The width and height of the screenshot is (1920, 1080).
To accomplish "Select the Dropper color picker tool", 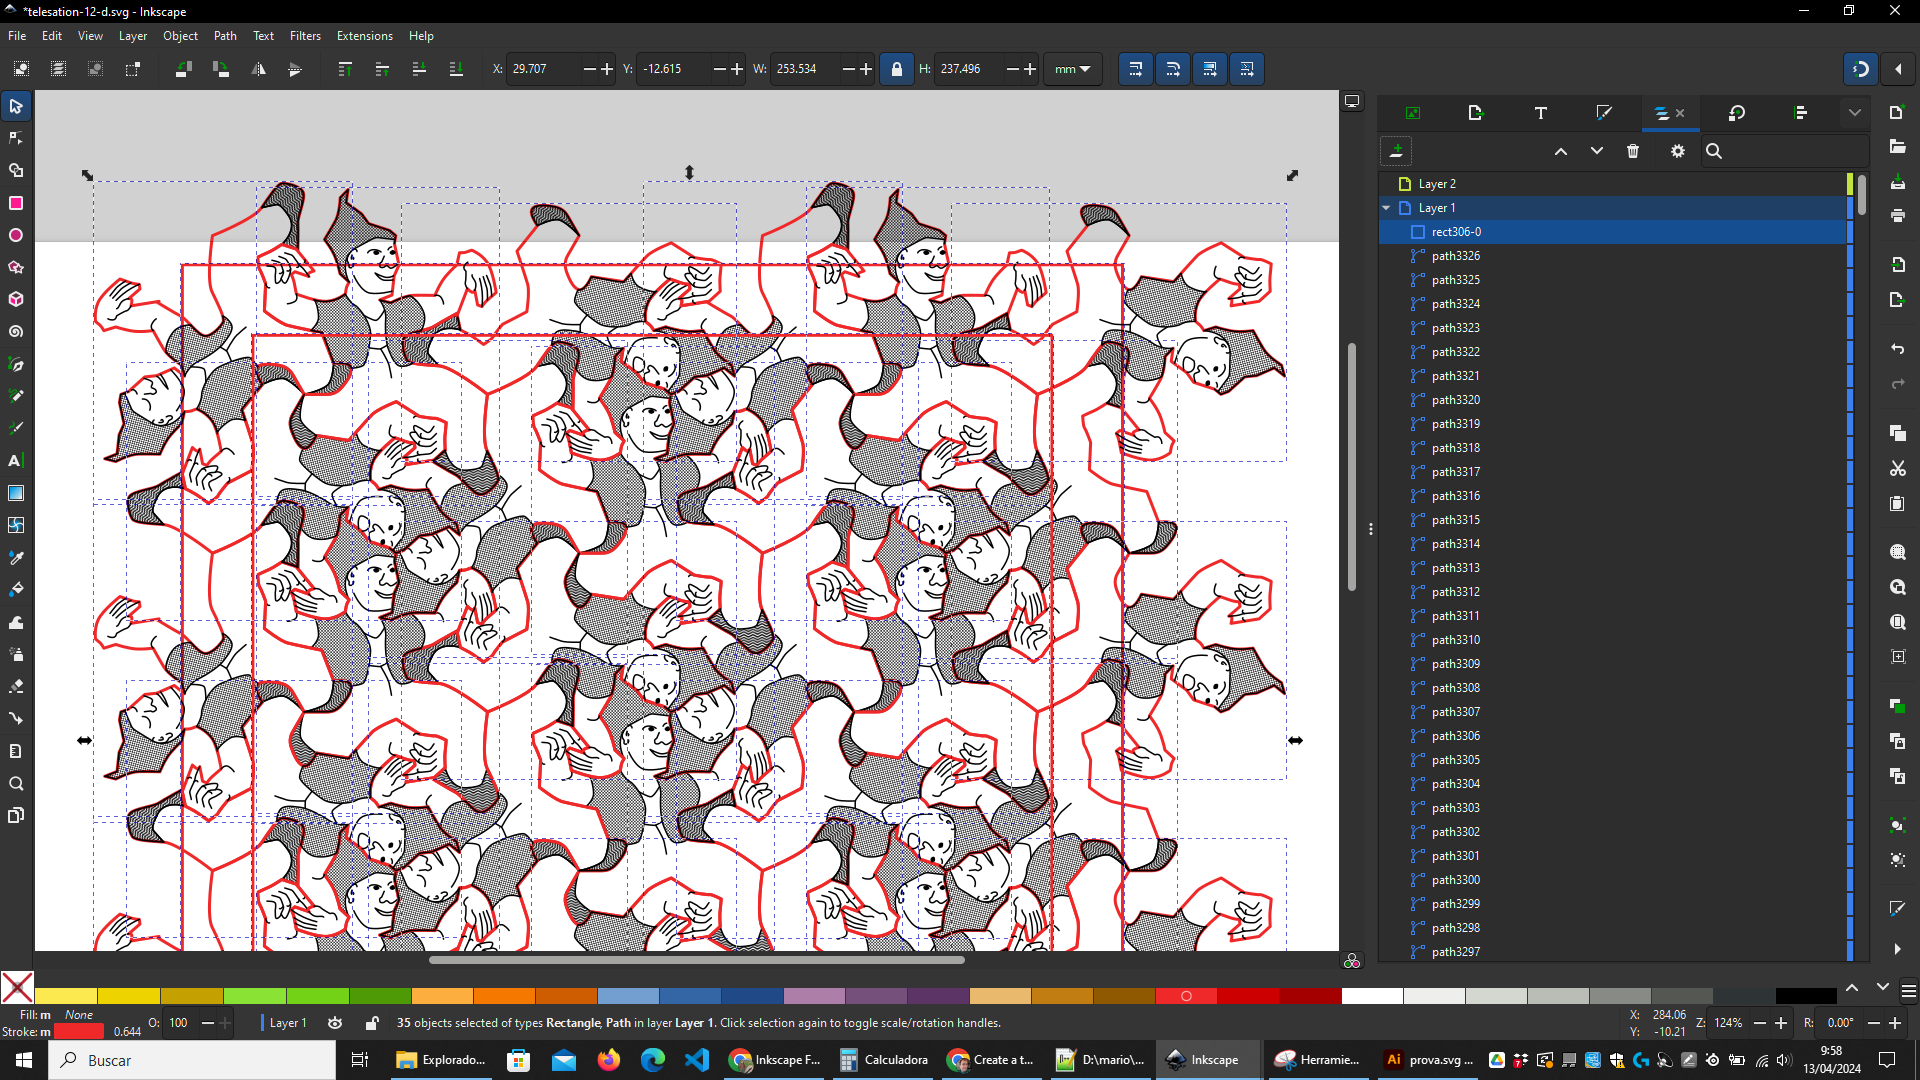I will click(16, 557).
